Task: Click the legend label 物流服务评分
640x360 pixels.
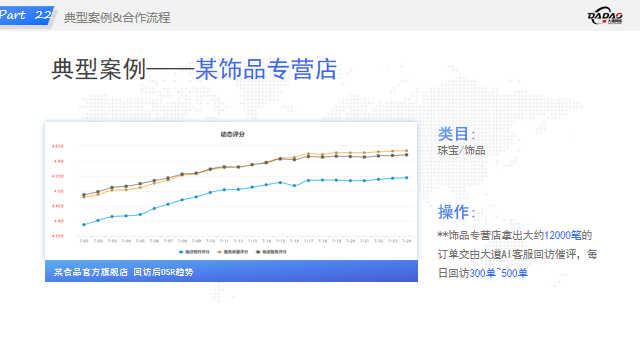Action: pyautogui.click(x=274, y=252)
